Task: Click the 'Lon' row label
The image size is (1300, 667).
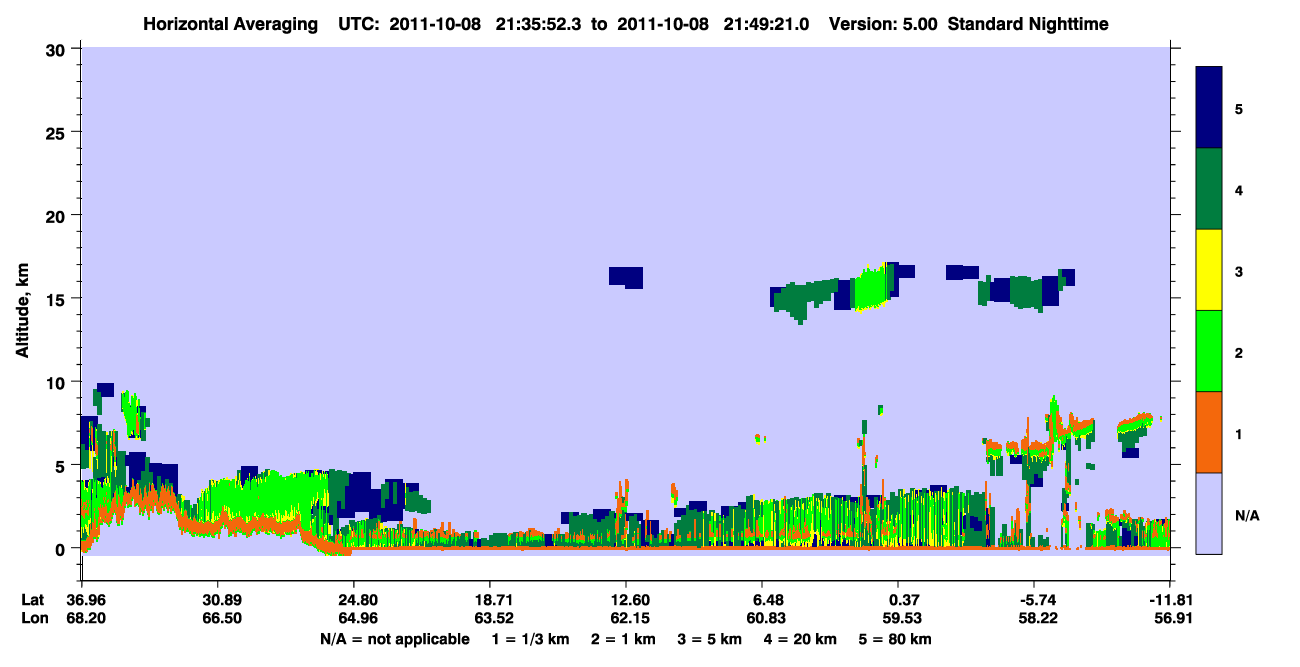Action: click(x=33, y=619)
